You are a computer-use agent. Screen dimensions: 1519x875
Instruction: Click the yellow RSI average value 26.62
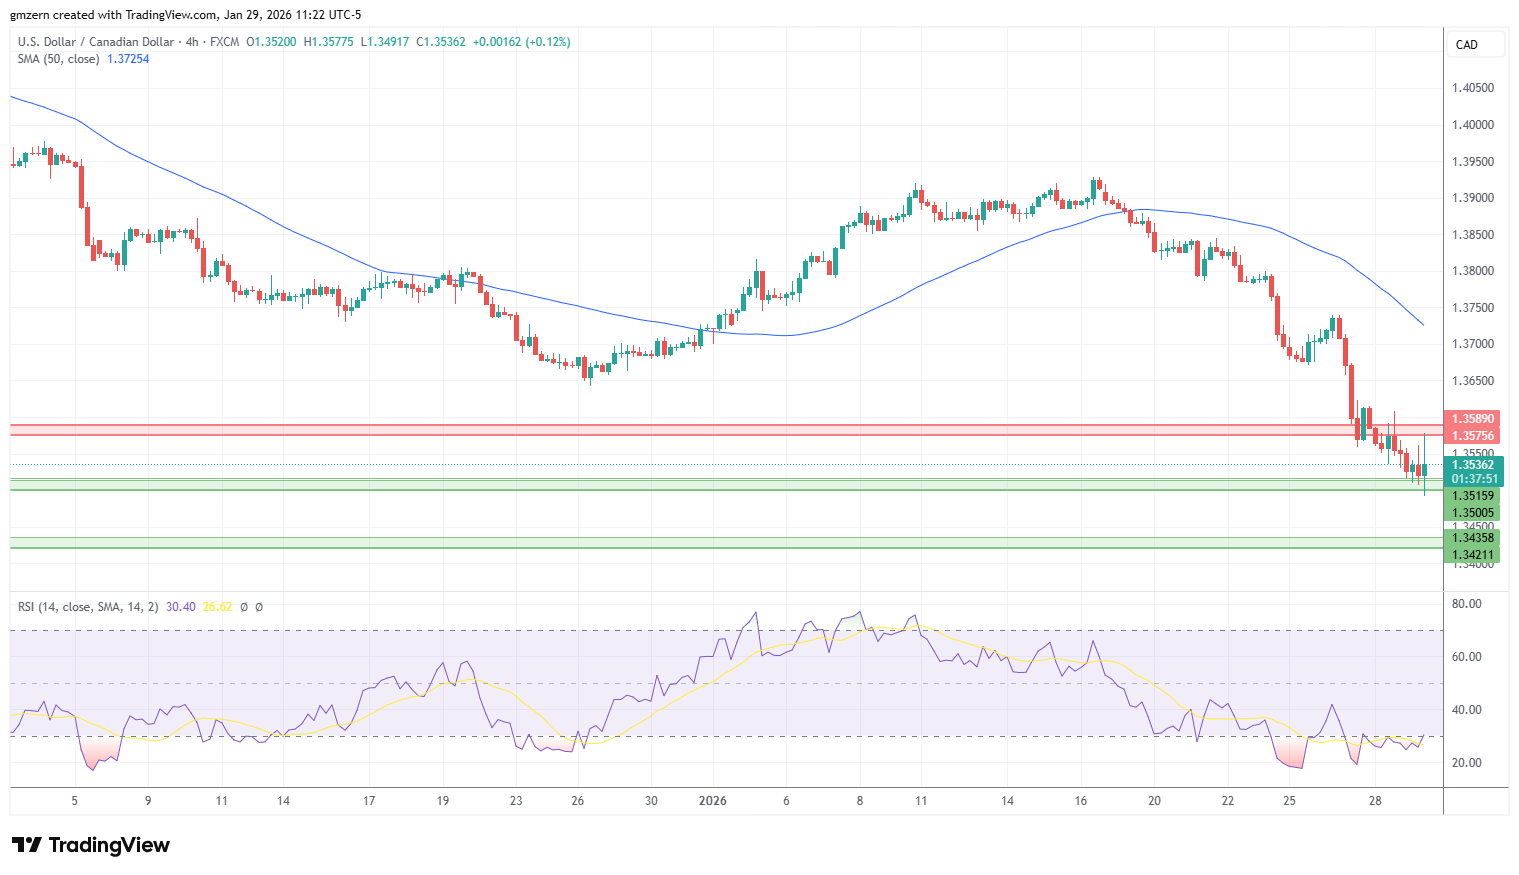click(x=217, y=607)
